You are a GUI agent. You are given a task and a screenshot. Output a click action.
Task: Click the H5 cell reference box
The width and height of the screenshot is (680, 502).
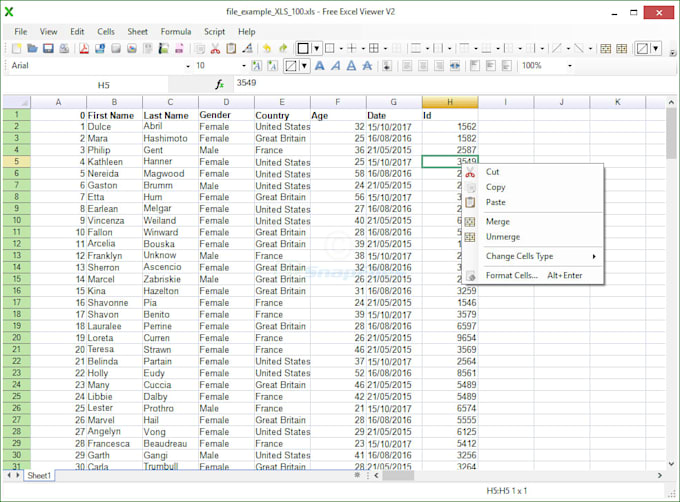[x=87, y=85]
